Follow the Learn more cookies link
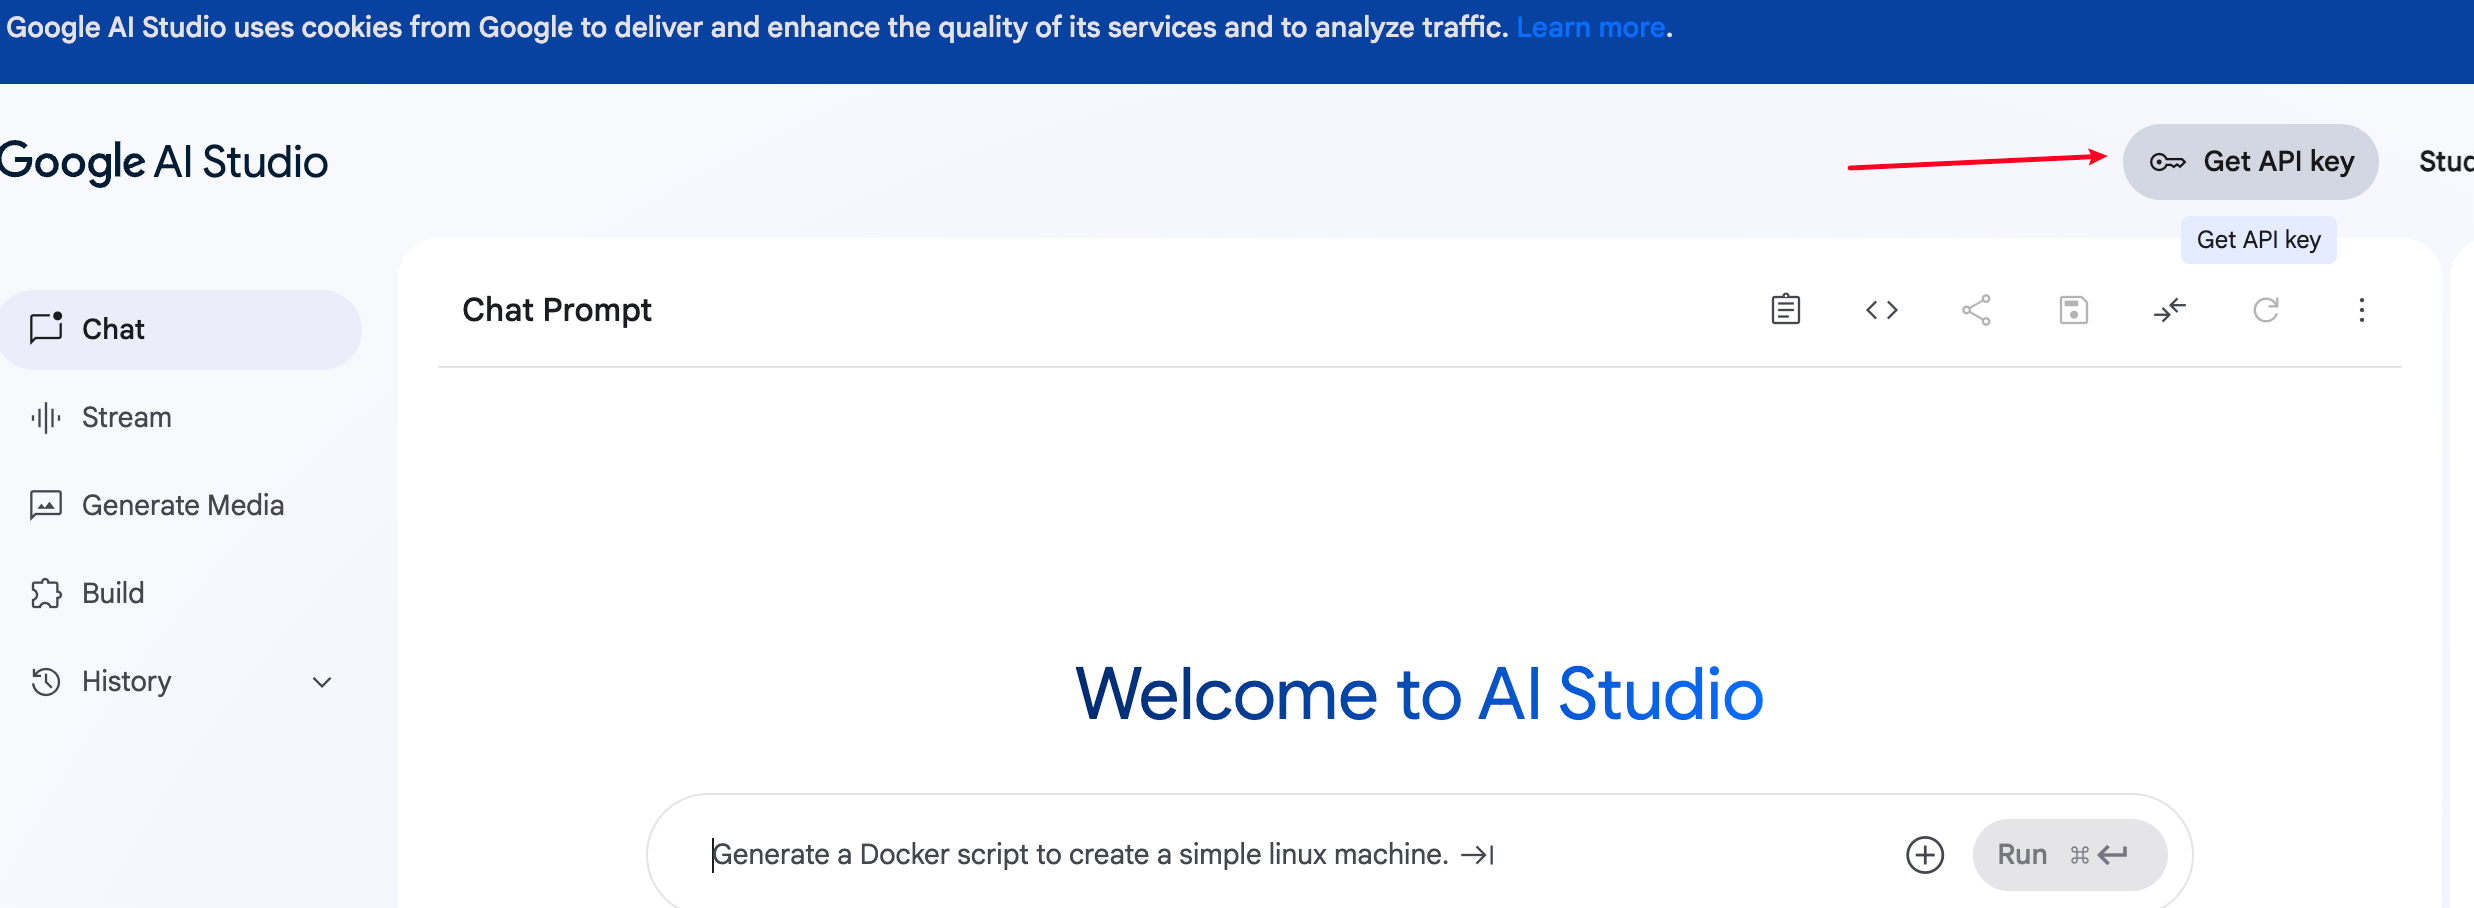 pyautogui.click(x=1590, y=28)
